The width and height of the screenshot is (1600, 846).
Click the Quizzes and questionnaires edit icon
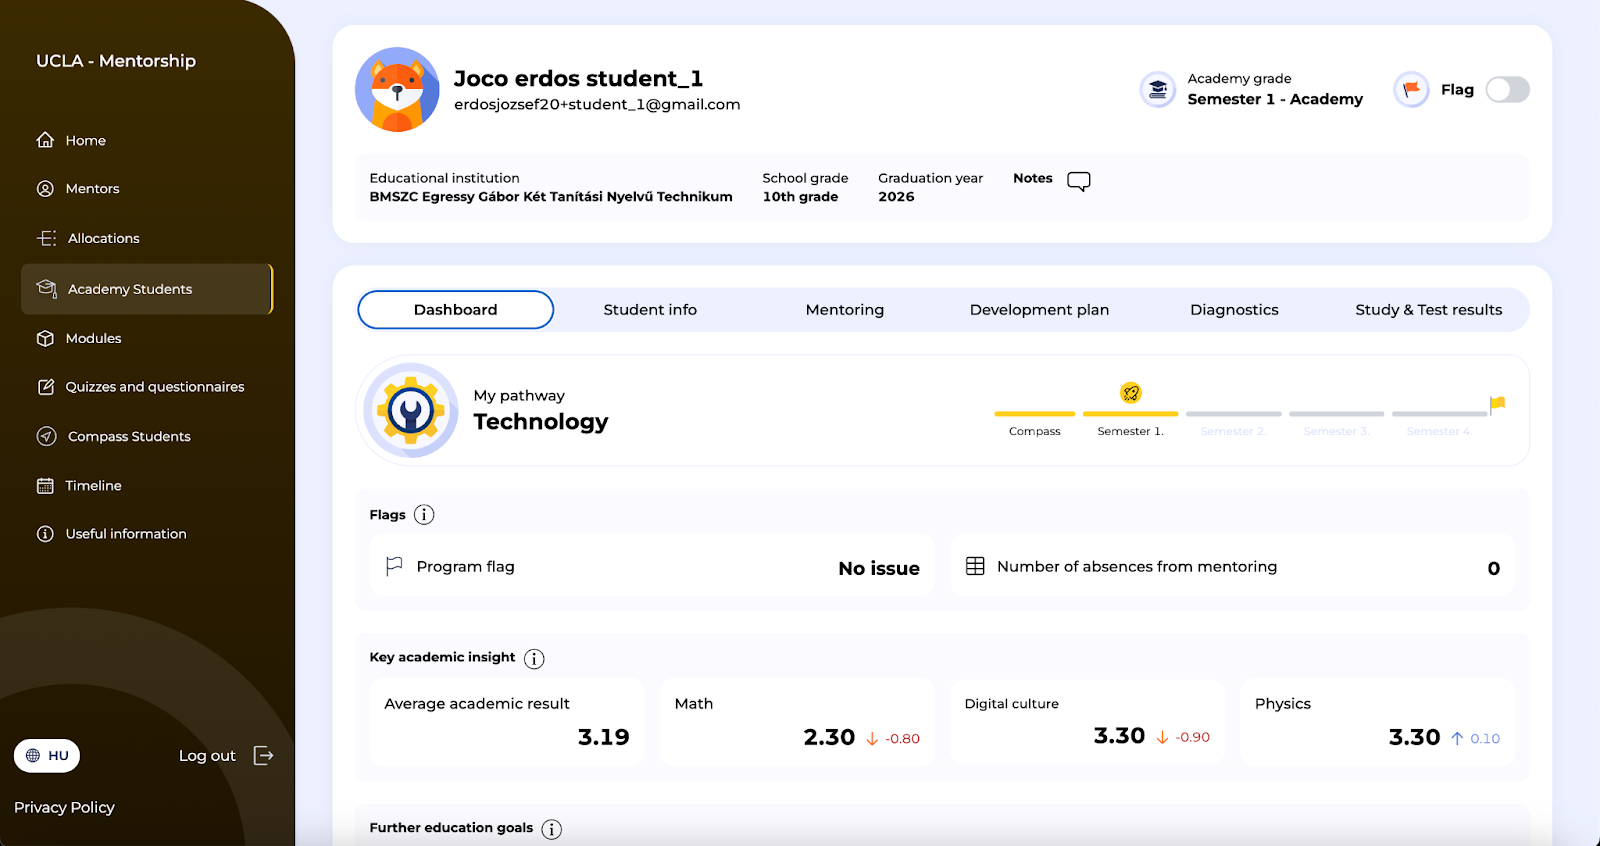(x=45, y=387)
